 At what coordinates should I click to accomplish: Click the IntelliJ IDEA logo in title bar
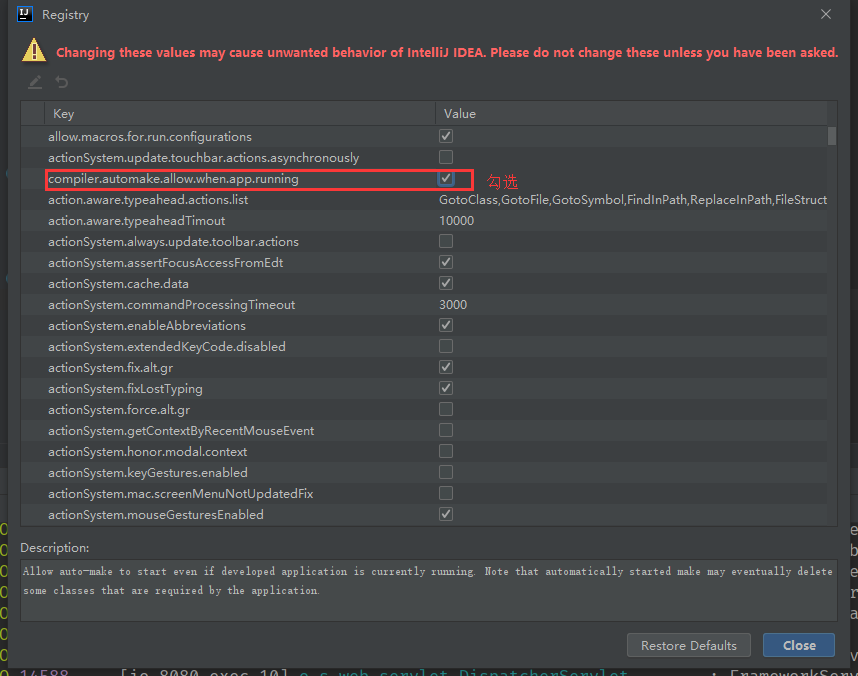[x=25, y=14]
